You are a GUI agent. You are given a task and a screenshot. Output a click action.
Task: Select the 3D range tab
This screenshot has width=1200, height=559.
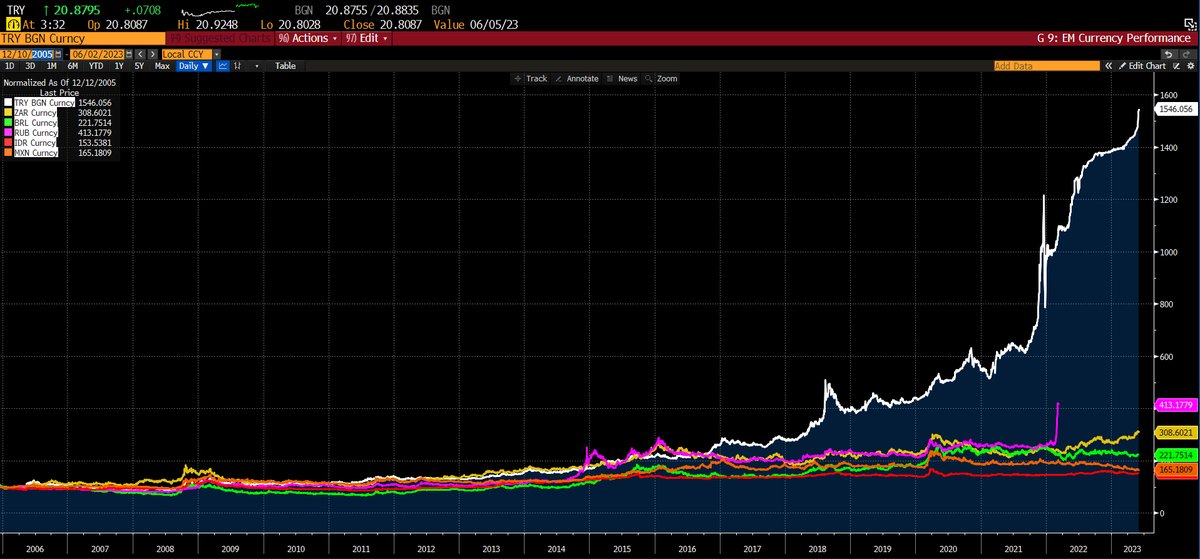(x=30, y=66)
